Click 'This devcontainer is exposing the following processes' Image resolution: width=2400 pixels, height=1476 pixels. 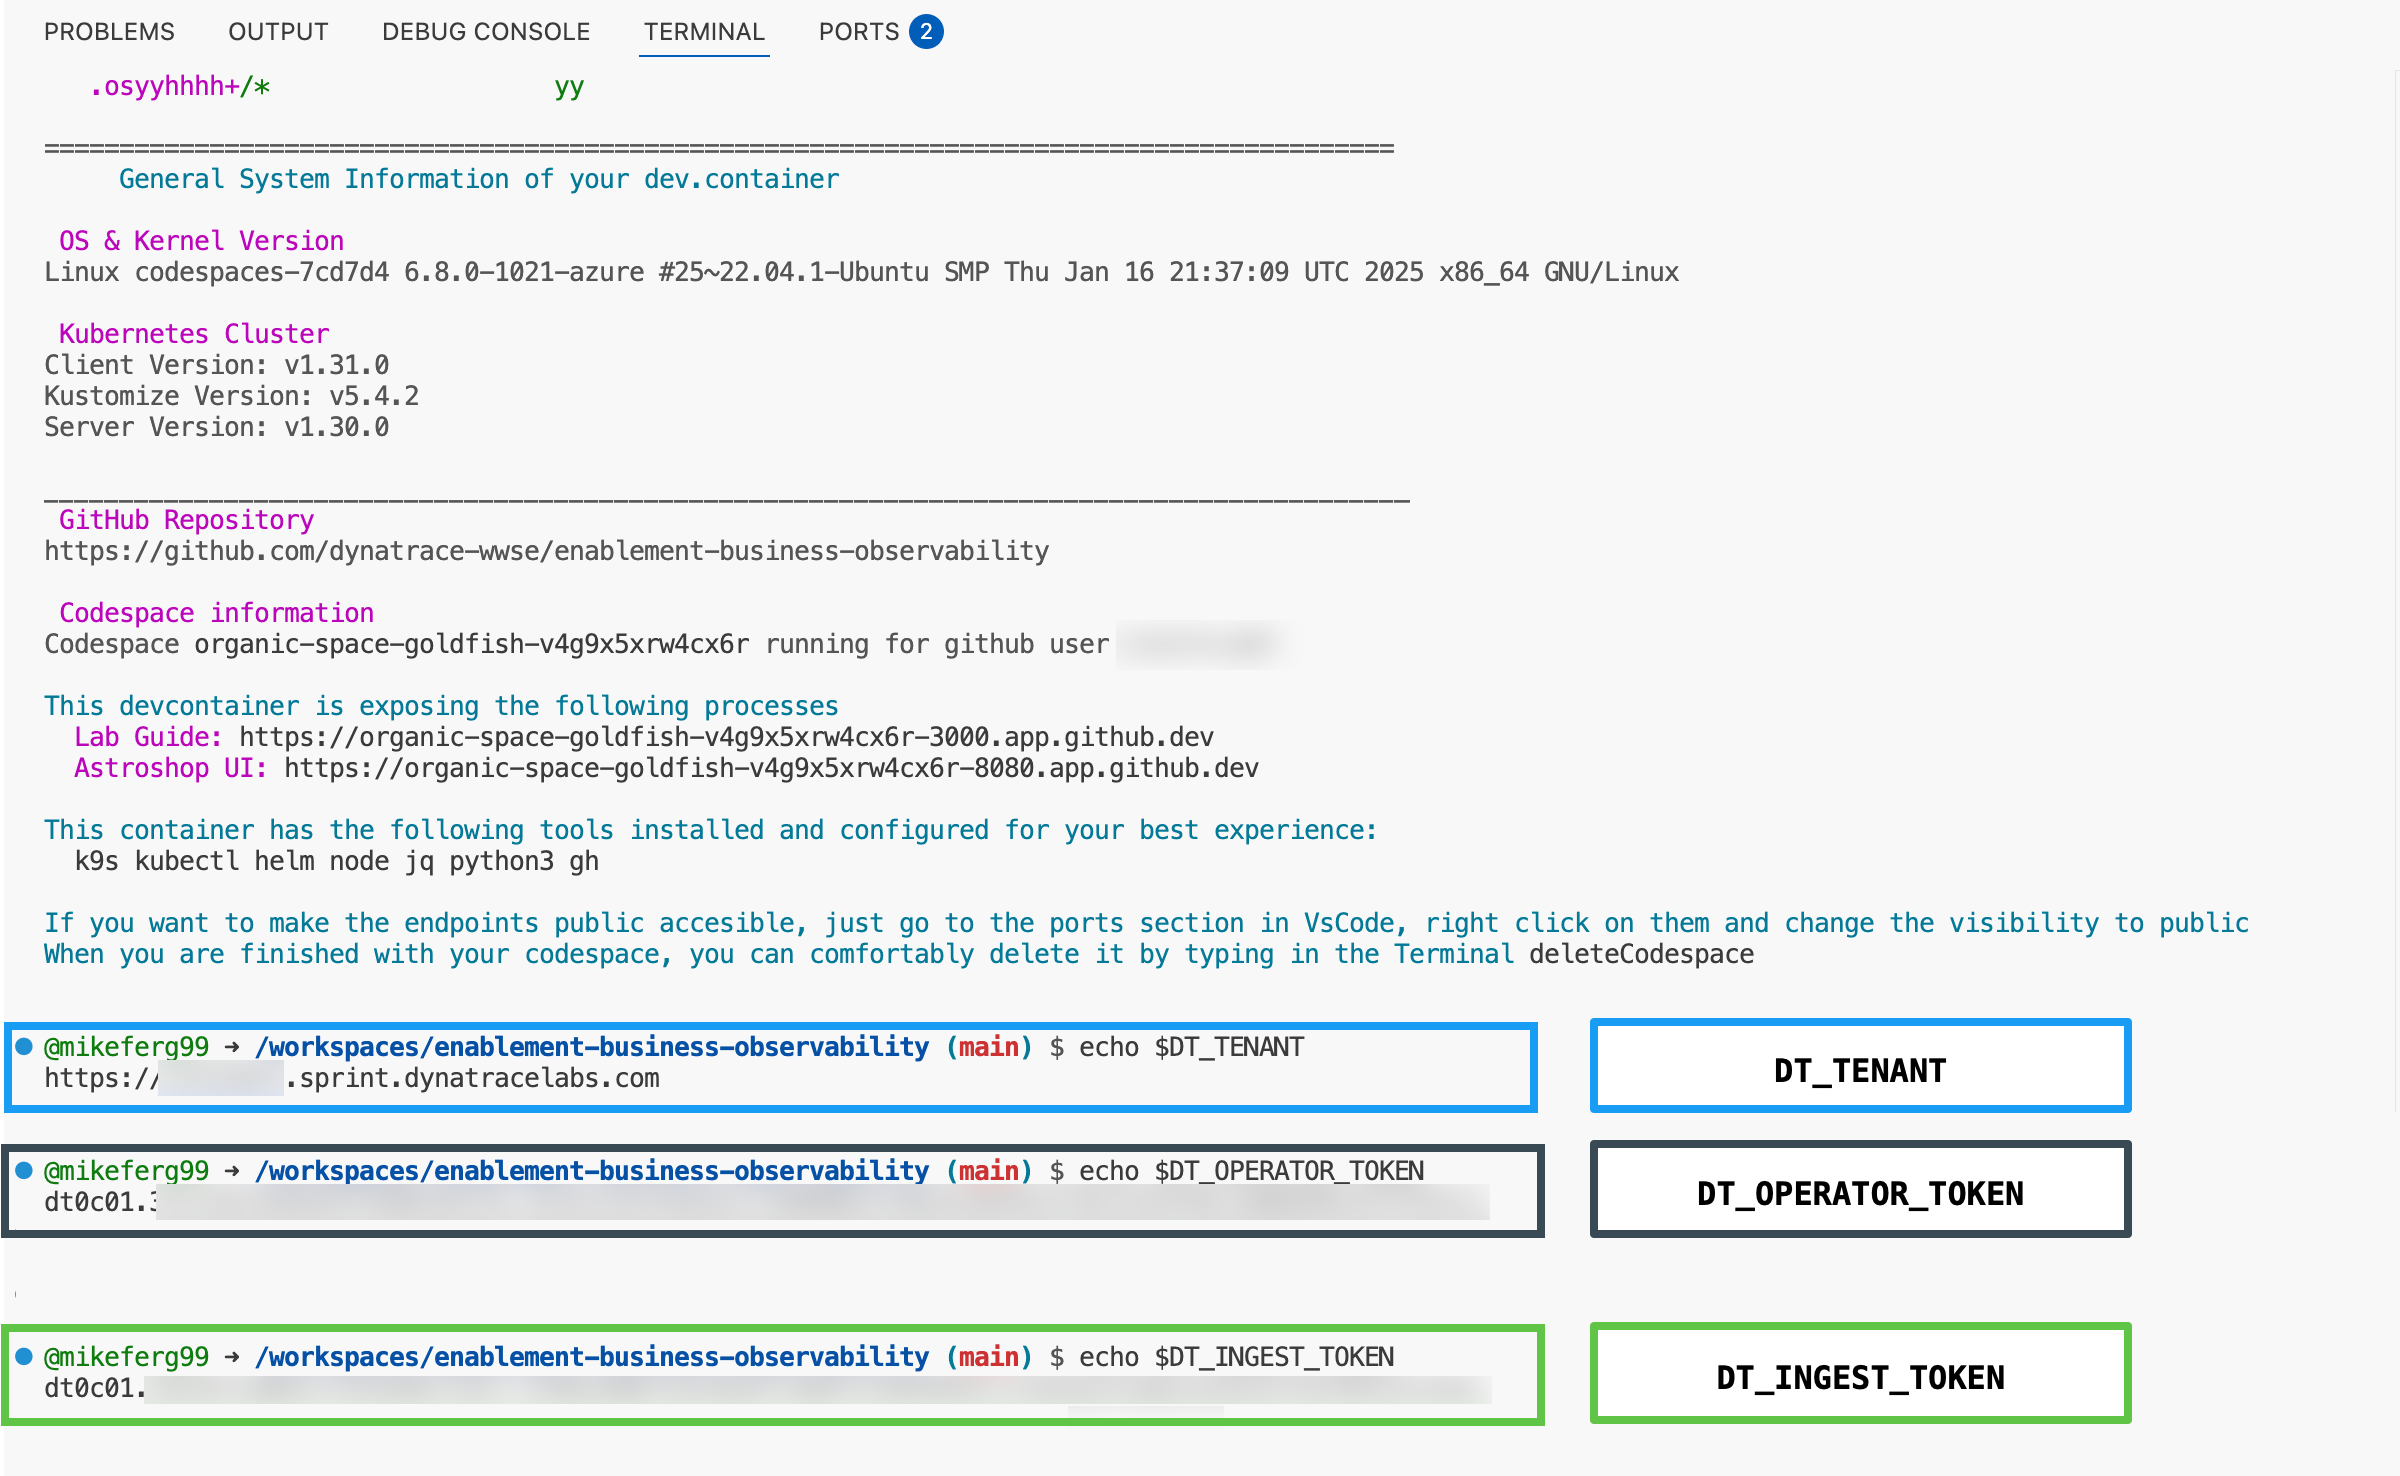tap(441, 706)
